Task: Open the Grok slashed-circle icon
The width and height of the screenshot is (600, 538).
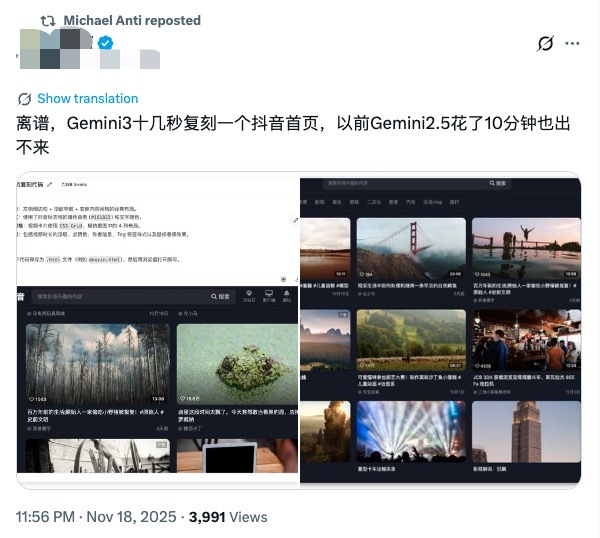Action: pyautogui.click(x=545, y=43)
